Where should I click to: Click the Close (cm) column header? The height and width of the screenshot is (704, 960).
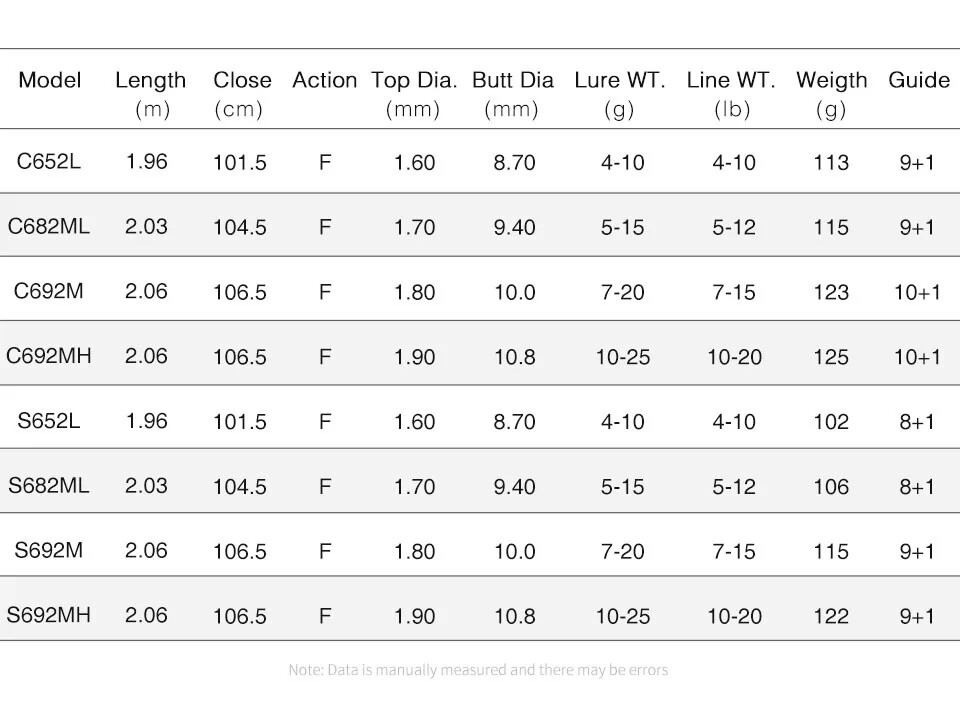tap(241, 93)
